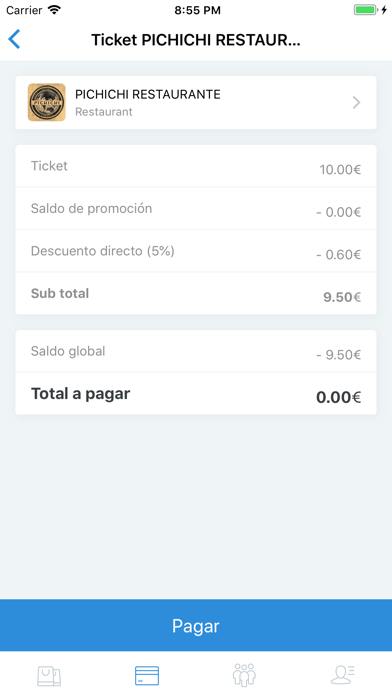
Task: Tap the Total a pagar row
Action: (x=196, y=394)
